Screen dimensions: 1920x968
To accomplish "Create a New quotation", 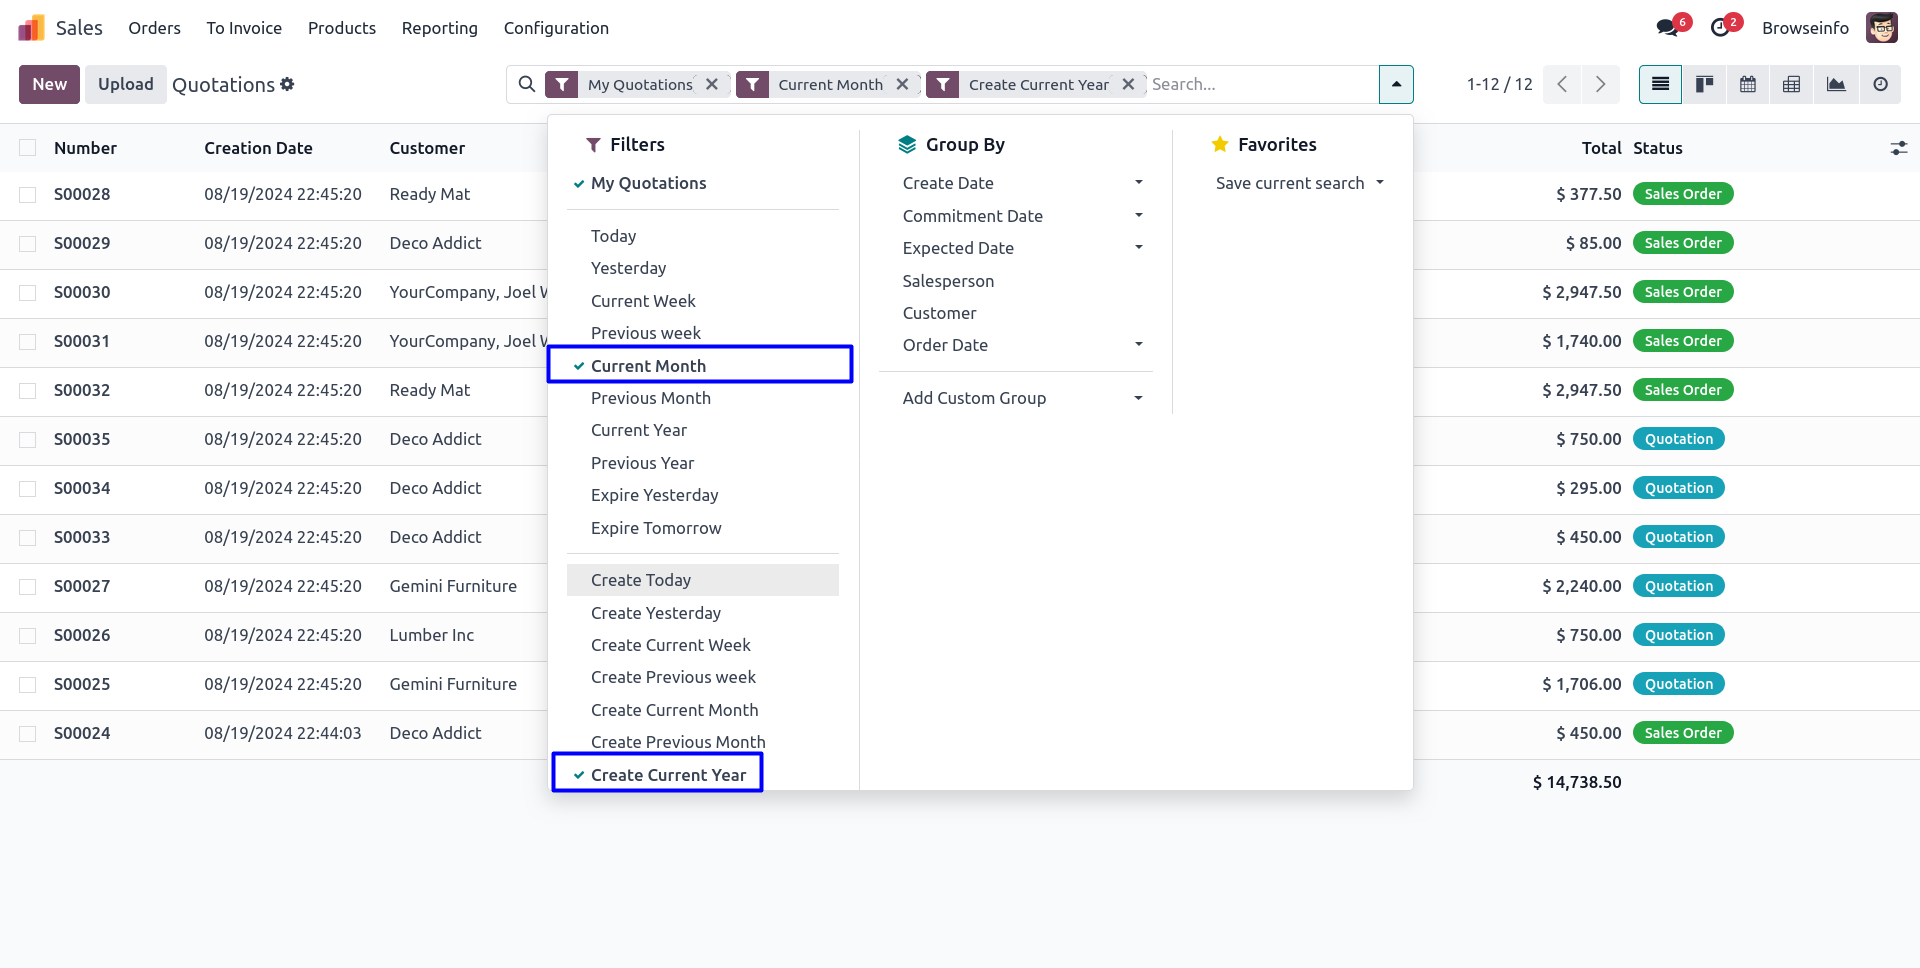I will pos(49,85).
